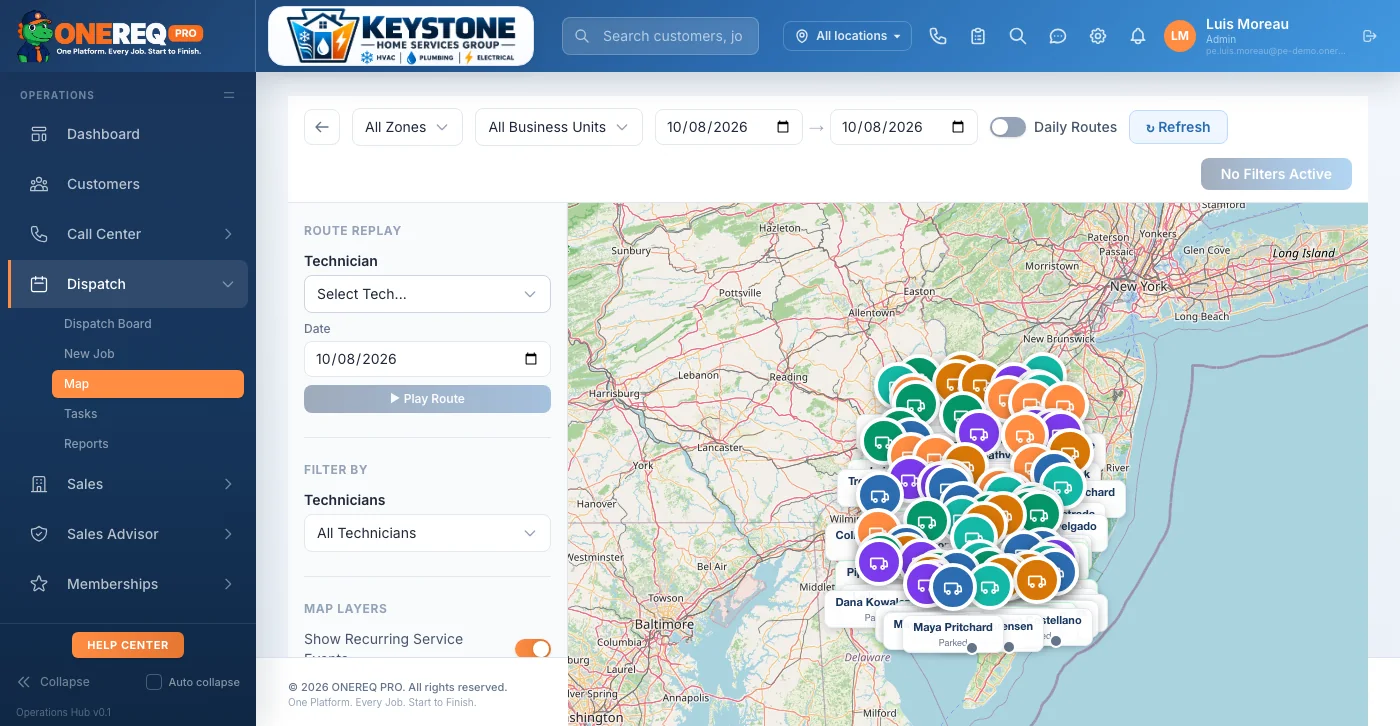Click the back arrow button
Viewport: 1400px width, 726px height.
click(322, 127)
